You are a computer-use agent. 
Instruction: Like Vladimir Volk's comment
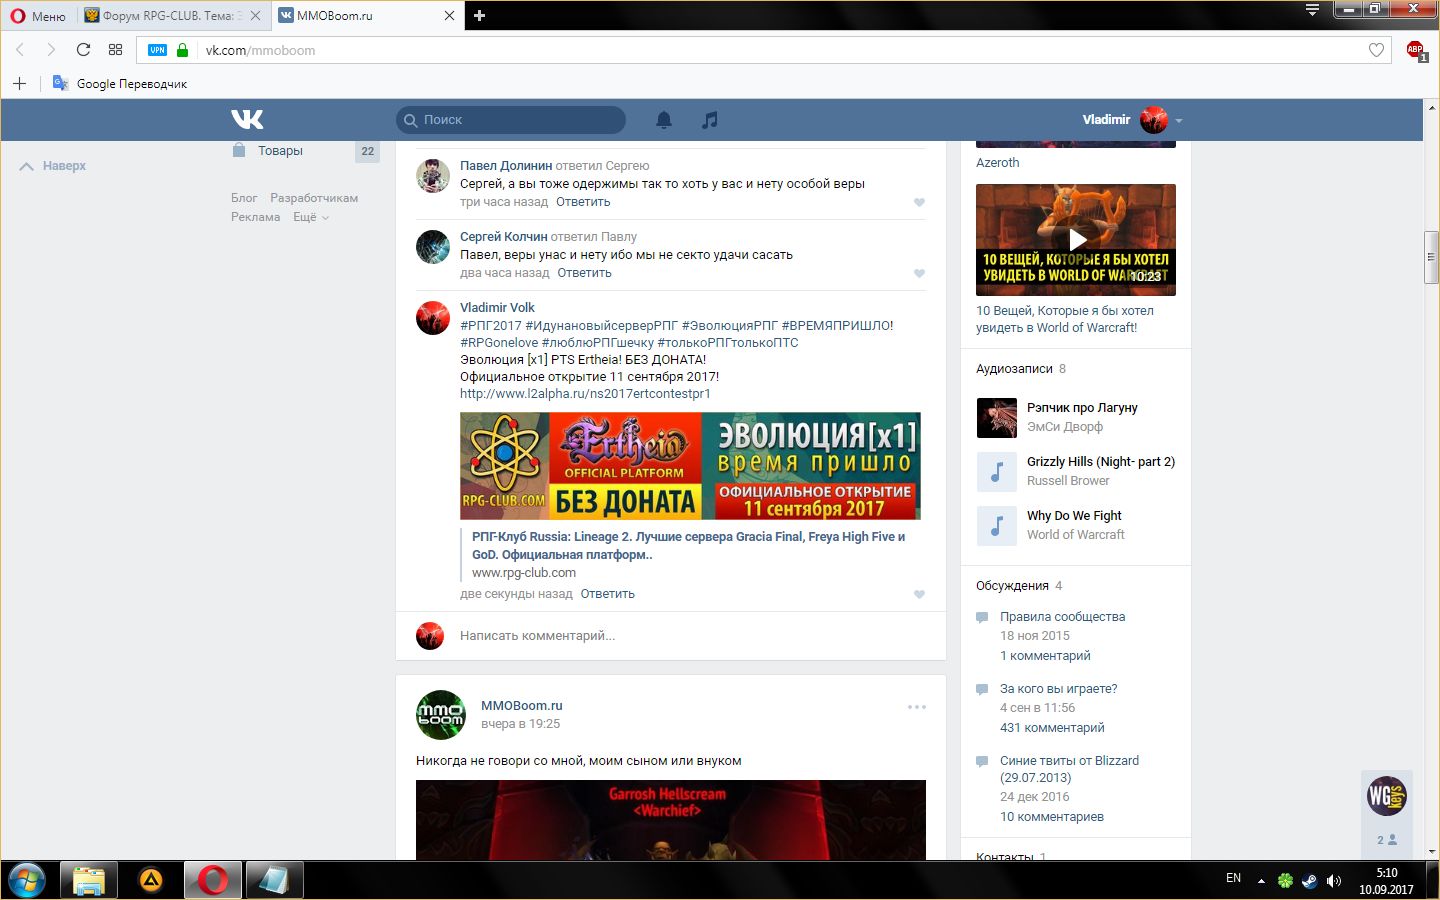tap(919, 594)
